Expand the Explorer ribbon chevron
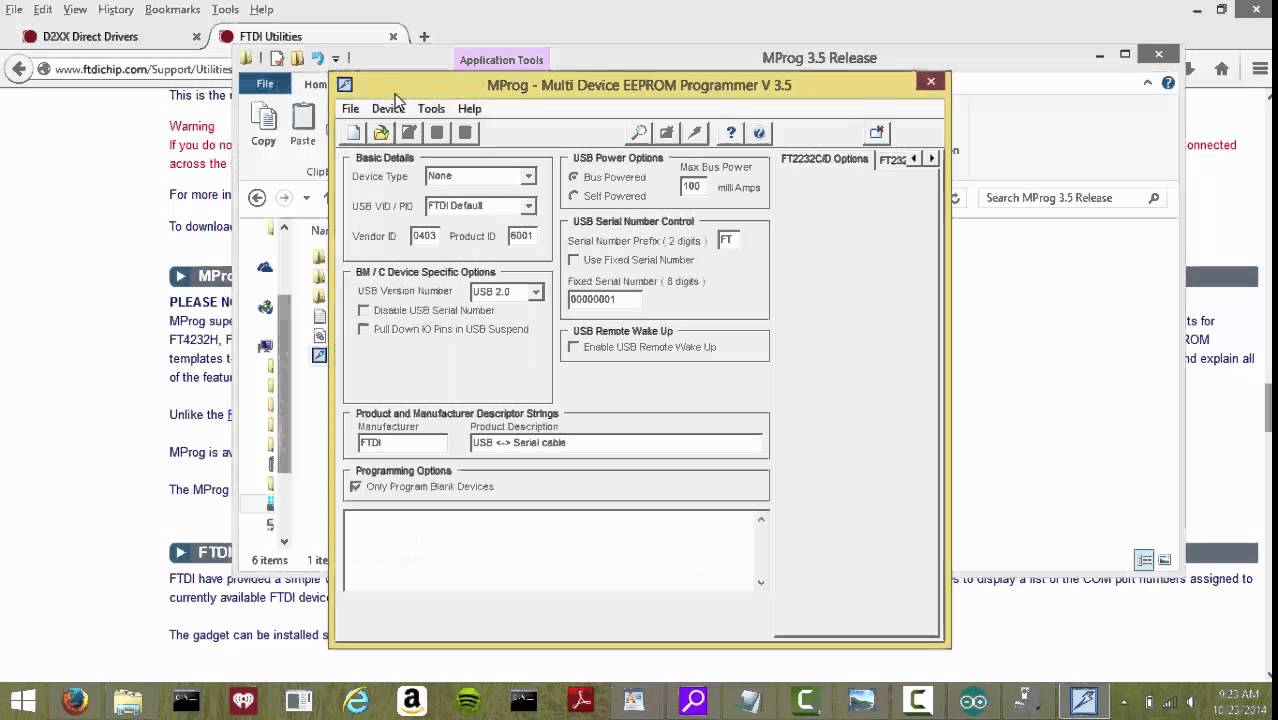 (1147, 83)
